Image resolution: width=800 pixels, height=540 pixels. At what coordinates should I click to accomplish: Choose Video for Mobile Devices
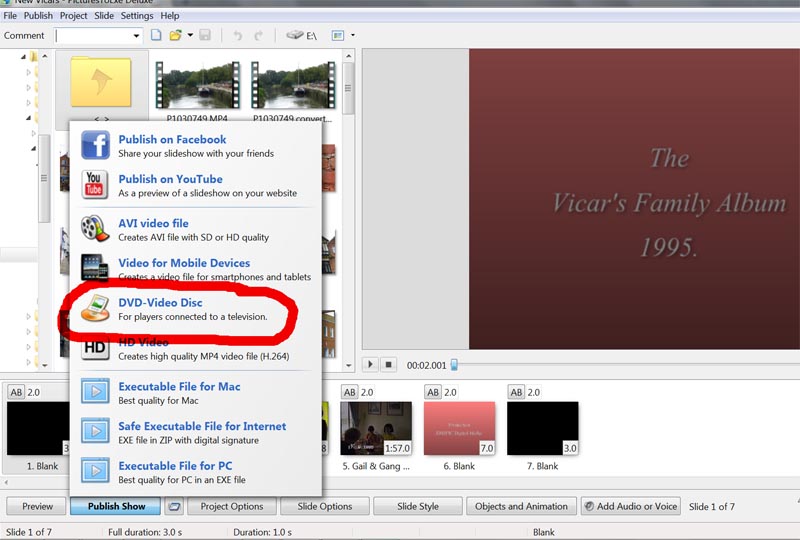[184, 263]
